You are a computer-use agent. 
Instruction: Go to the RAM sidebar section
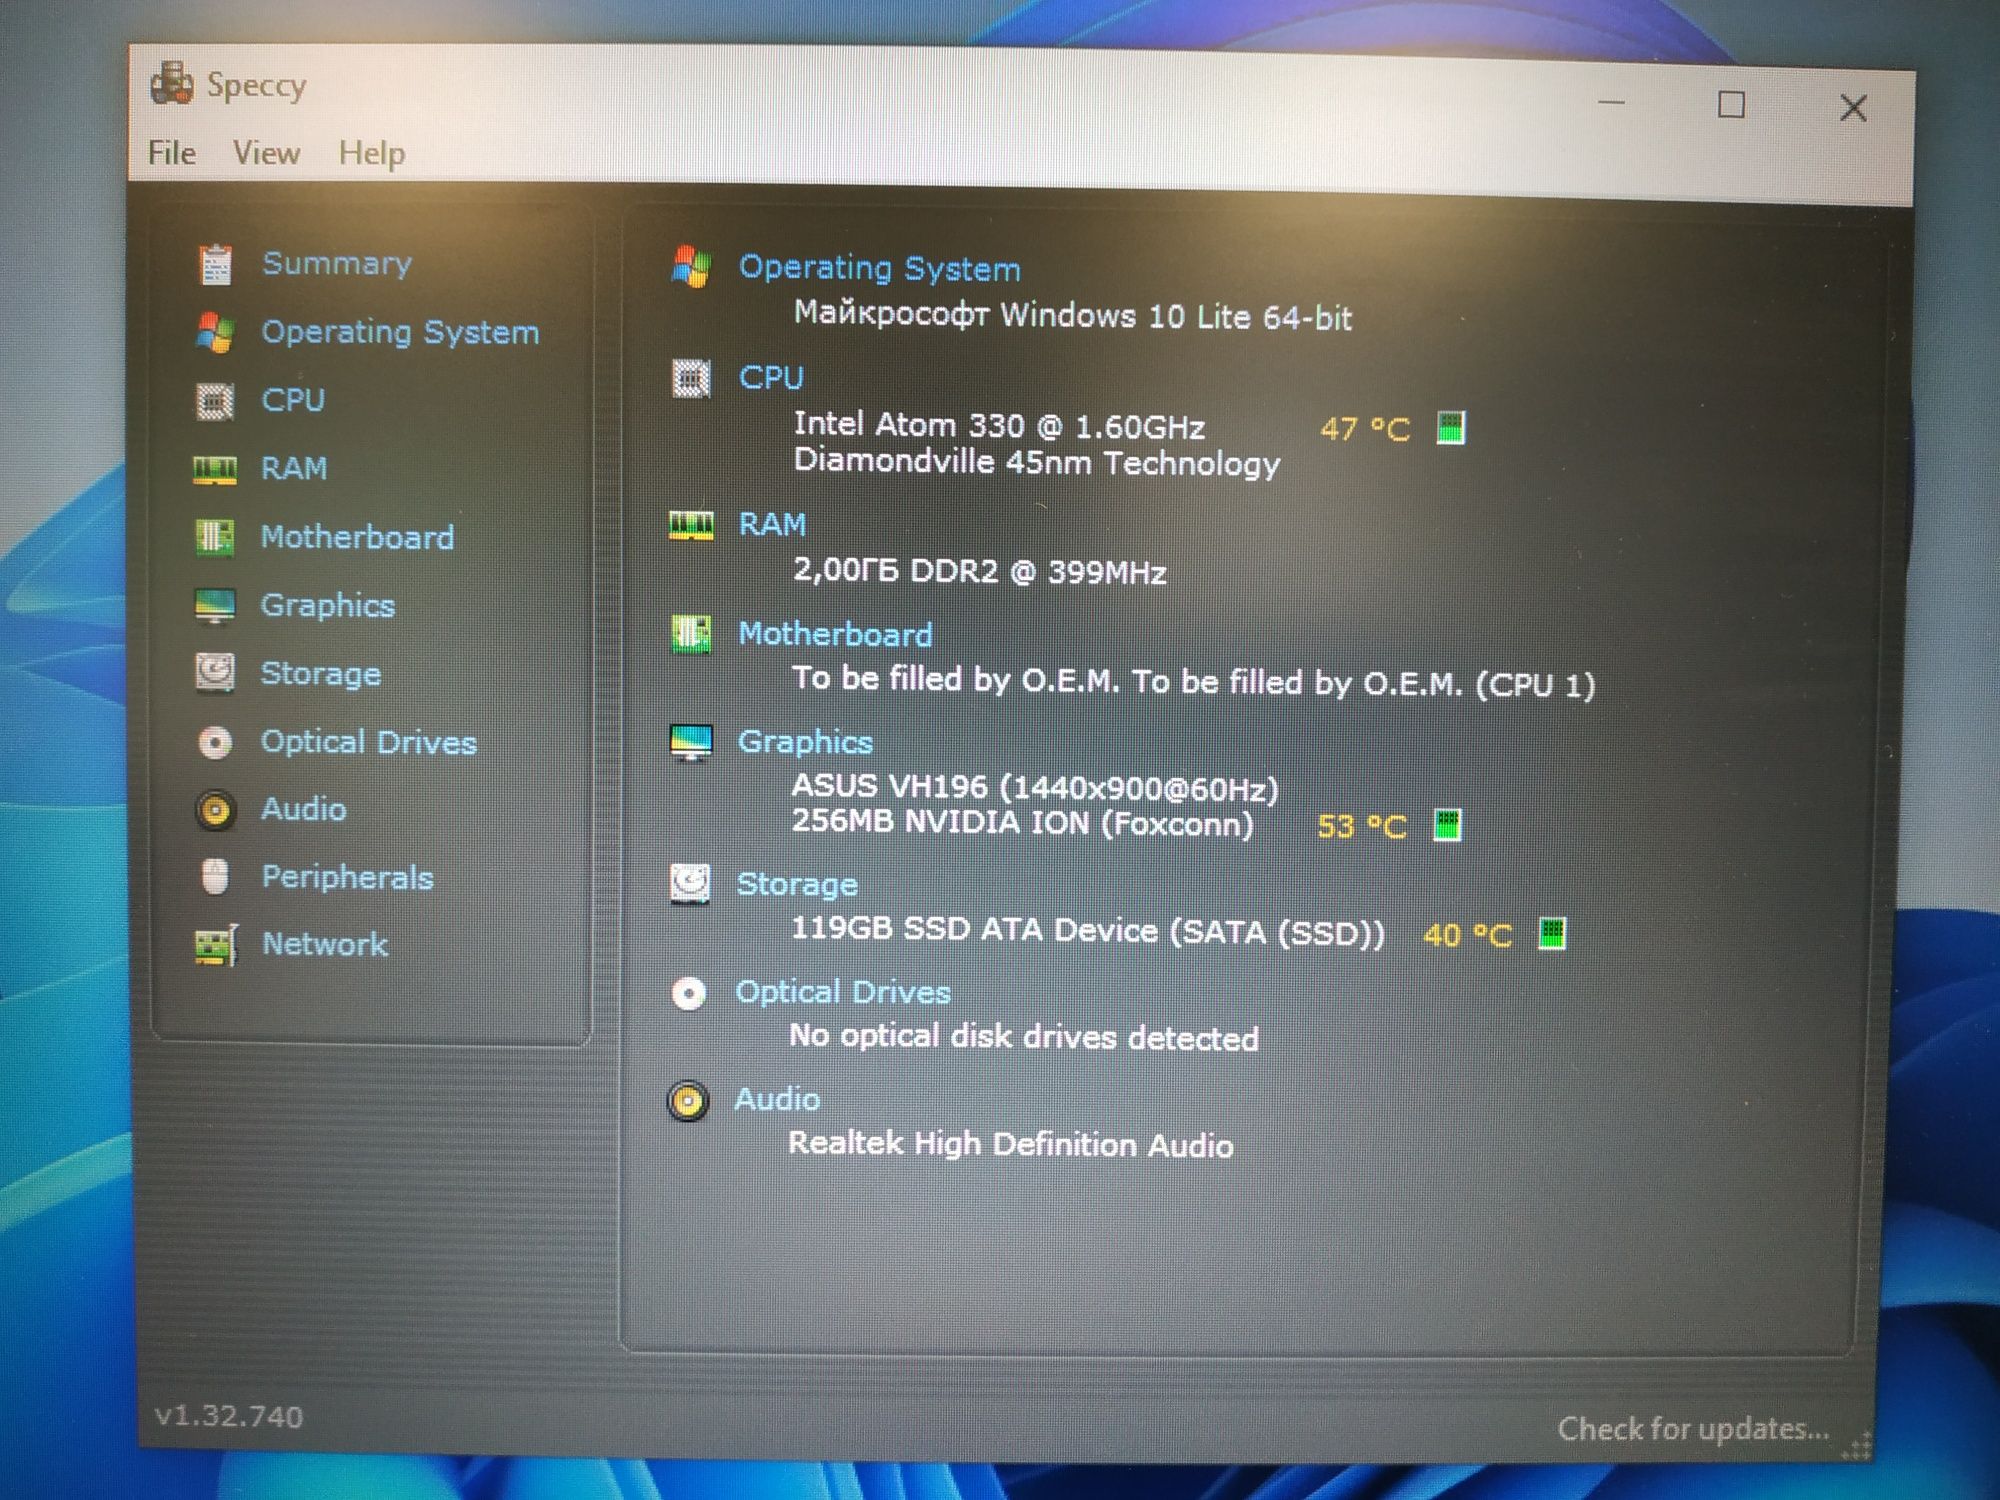294,468
